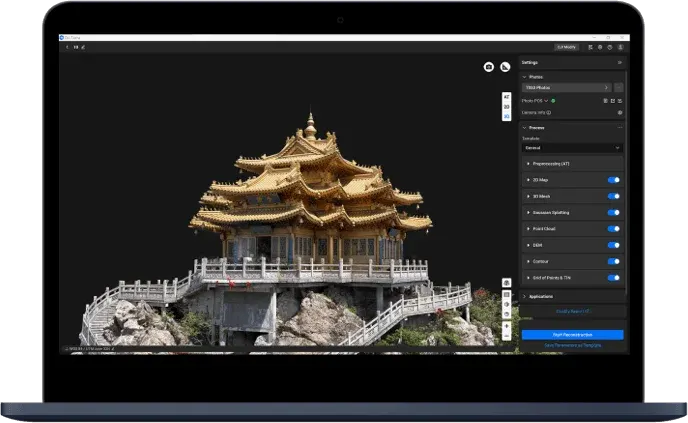
Task: Click the home view icon in viewer
Action: click(506, 283)
